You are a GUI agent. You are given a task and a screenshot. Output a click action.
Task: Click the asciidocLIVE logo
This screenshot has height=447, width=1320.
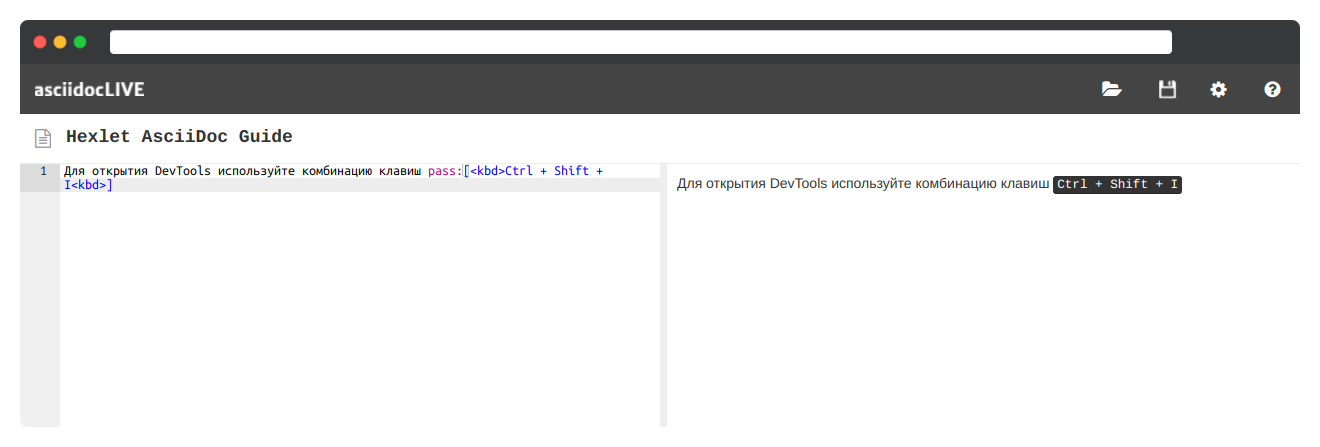(x=89, y=89)
